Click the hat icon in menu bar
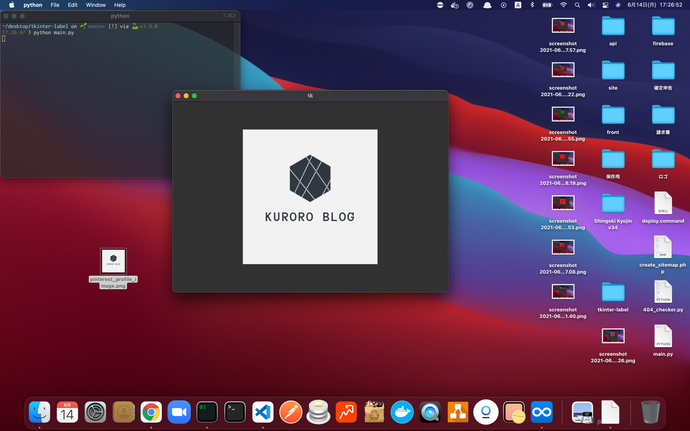Screen dimensions: 690x431 (487, 5)
